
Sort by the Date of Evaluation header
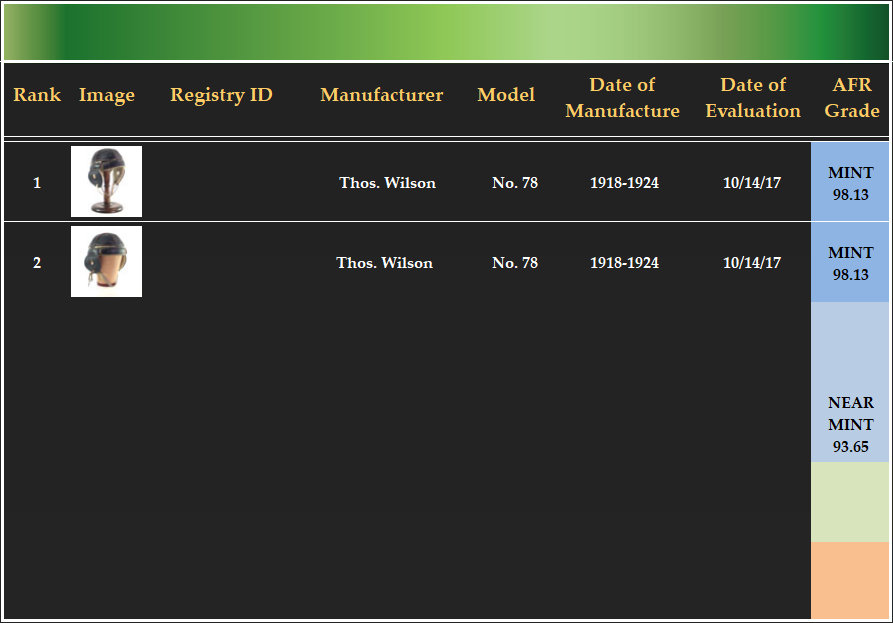tap(753, 98)
